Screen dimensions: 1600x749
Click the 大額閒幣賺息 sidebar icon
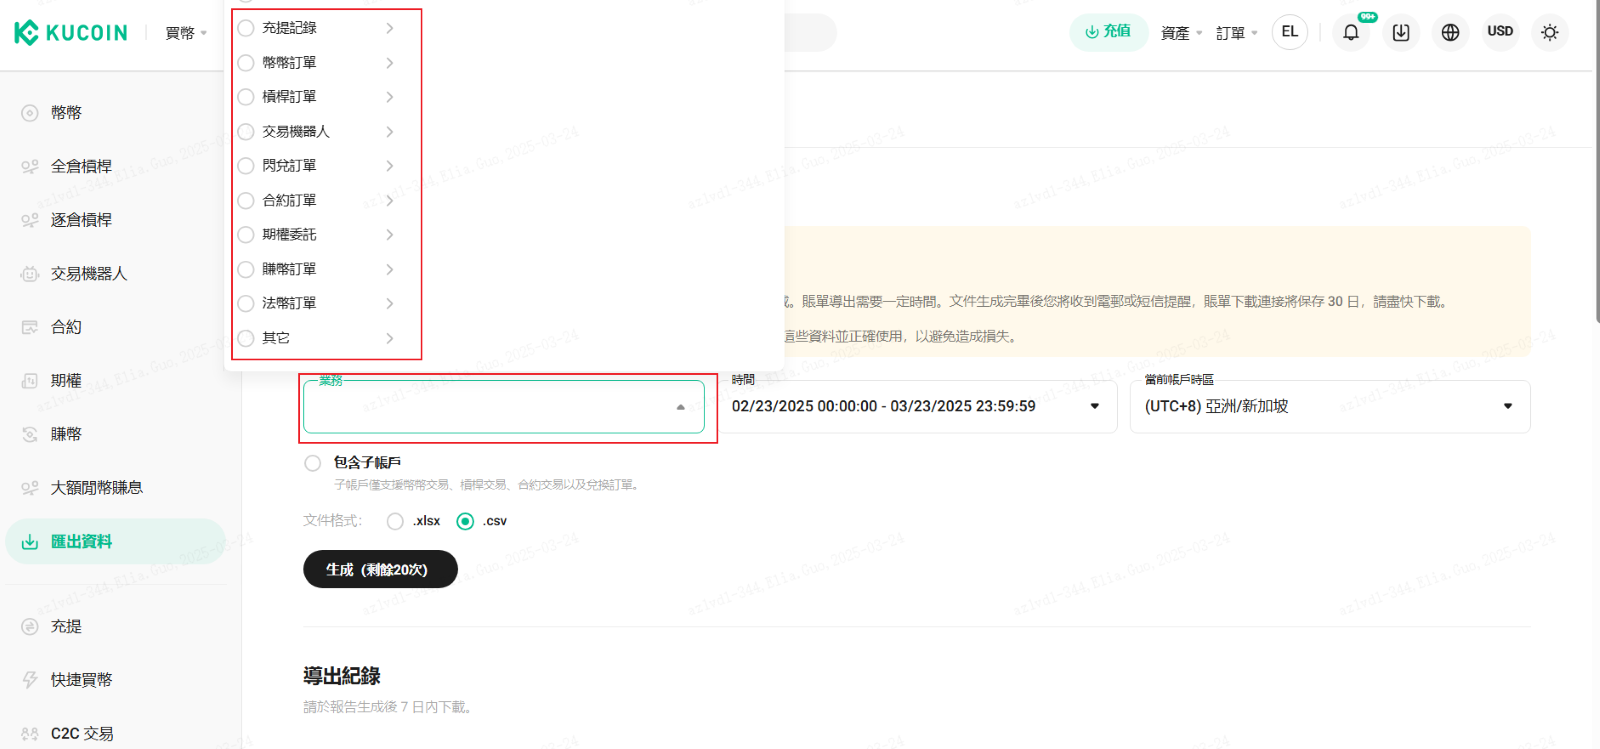point(30,488)
